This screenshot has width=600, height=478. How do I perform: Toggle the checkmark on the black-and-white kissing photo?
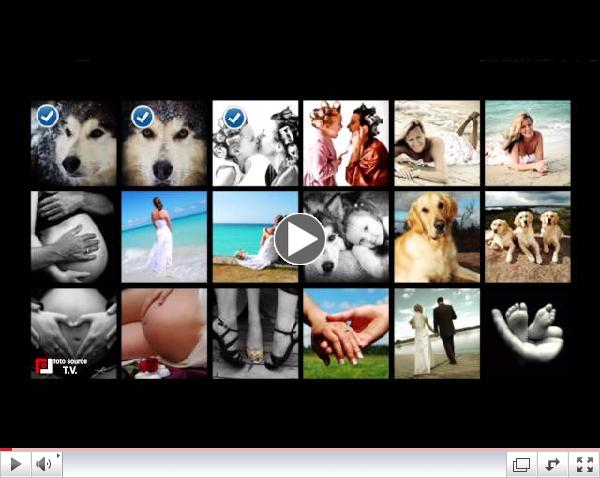click(234, 117)
